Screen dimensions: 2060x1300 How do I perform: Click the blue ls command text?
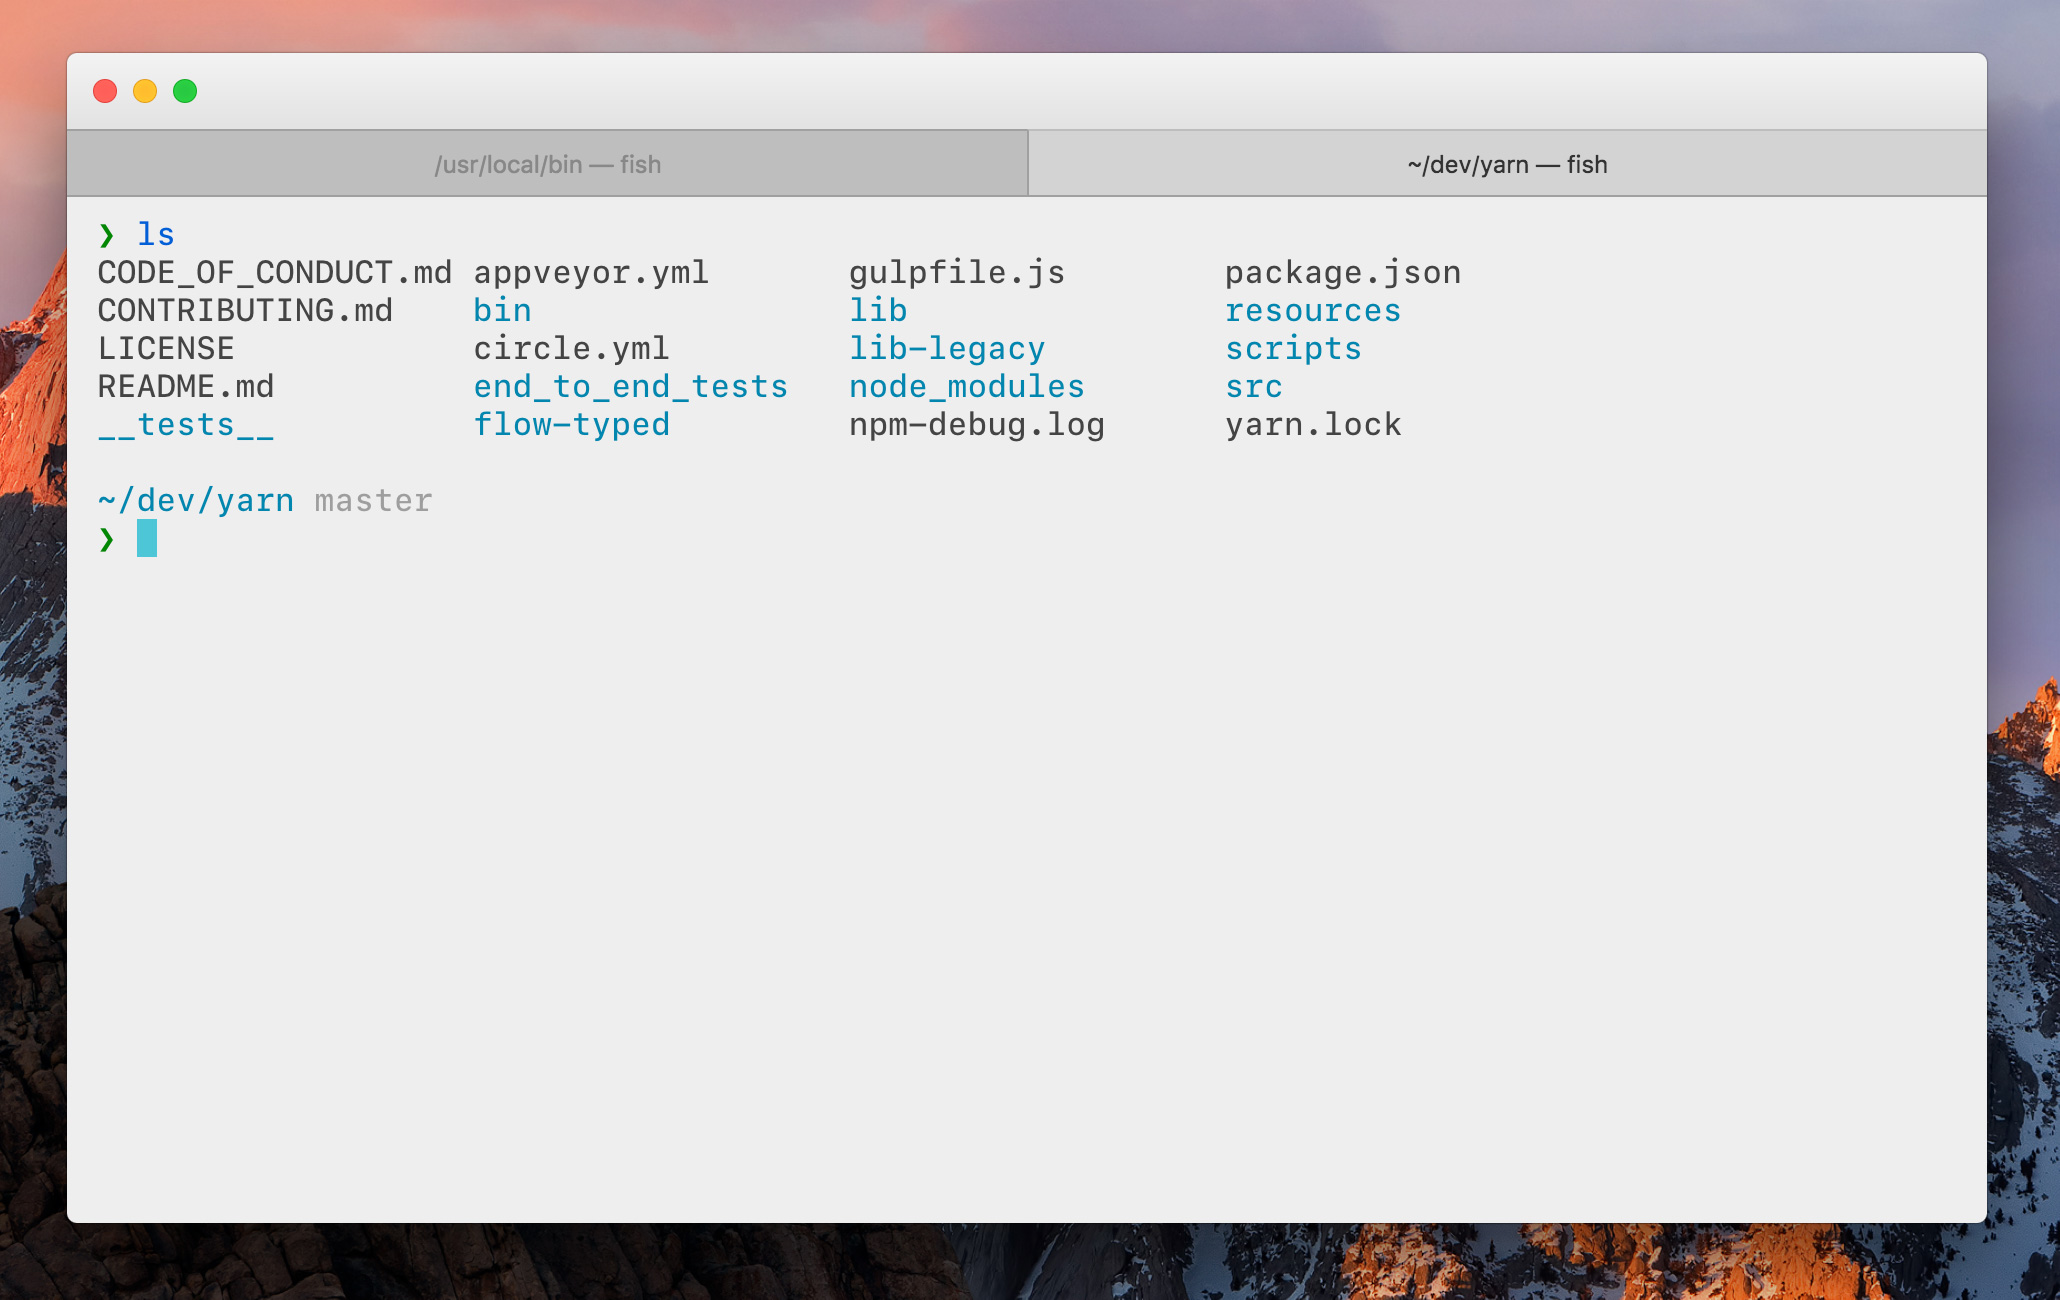click(x=156, y=233)
